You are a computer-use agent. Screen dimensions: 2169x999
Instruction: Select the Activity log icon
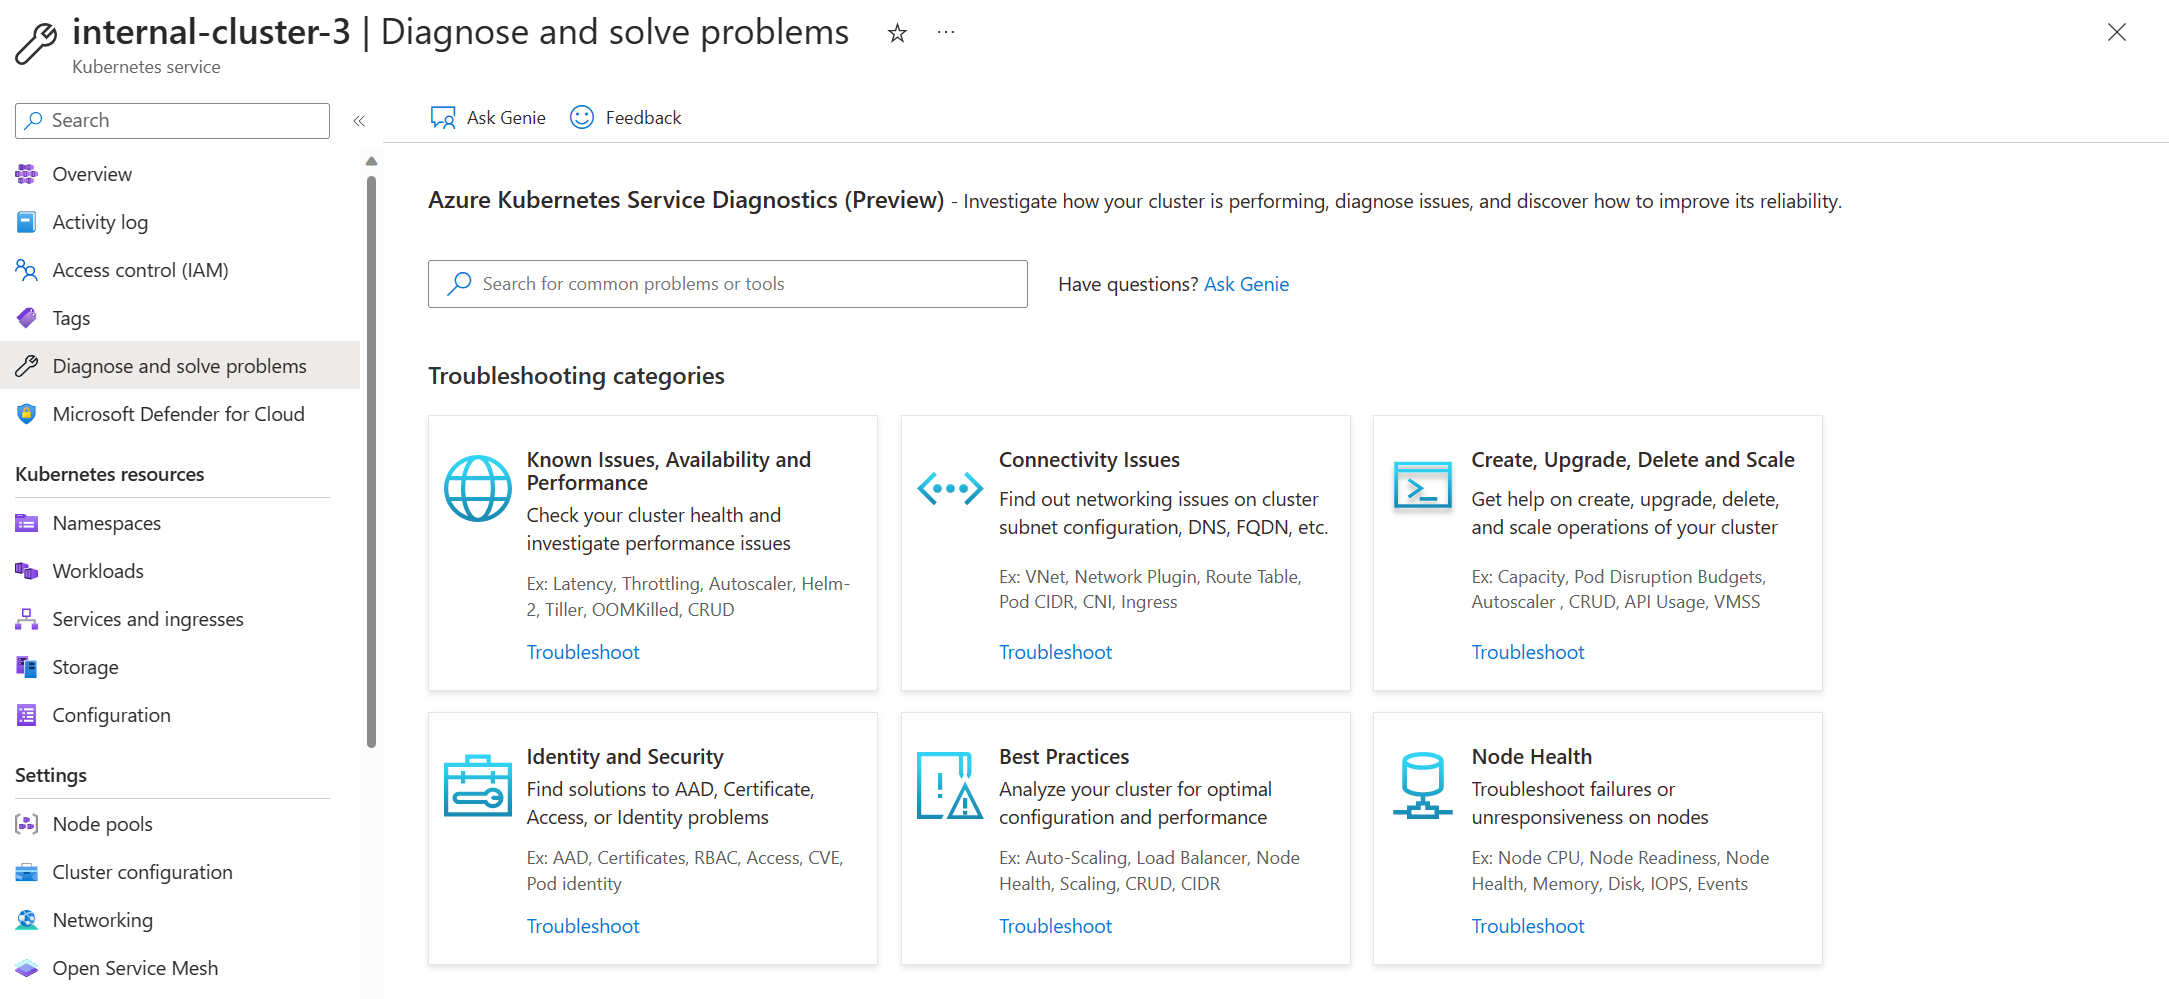tap(27, 221)
